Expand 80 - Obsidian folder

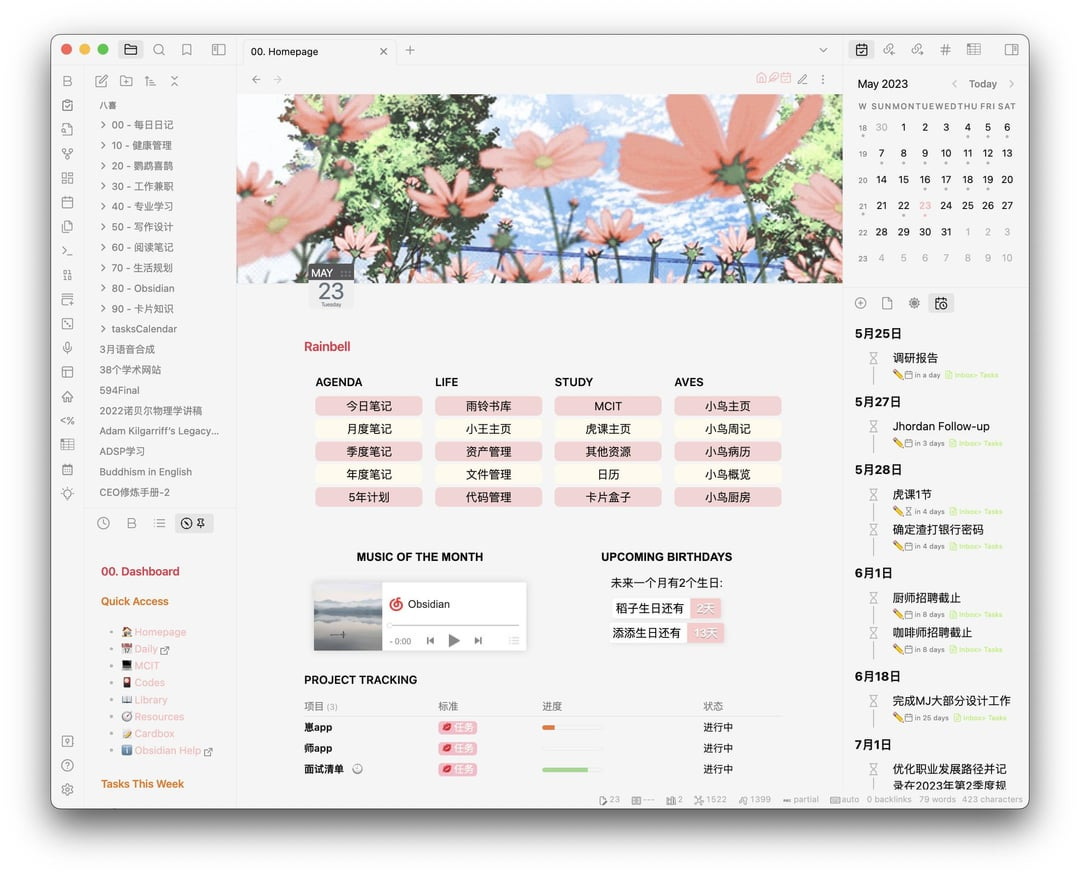103,288
